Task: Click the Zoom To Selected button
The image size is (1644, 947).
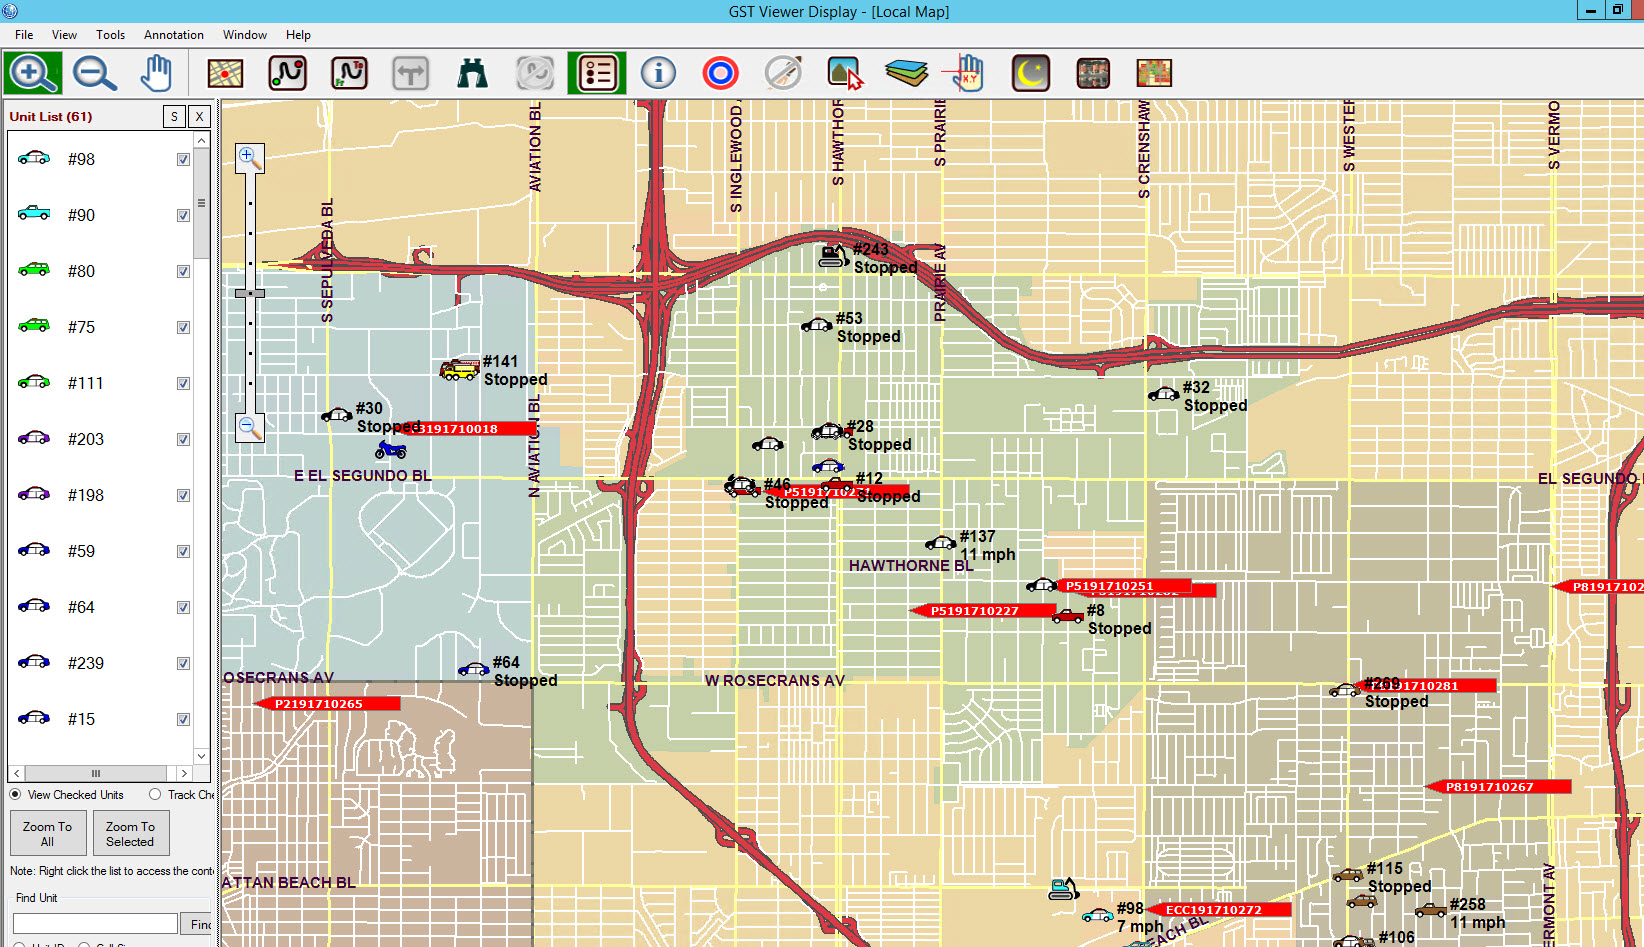Action: click(x=130, y=834)
